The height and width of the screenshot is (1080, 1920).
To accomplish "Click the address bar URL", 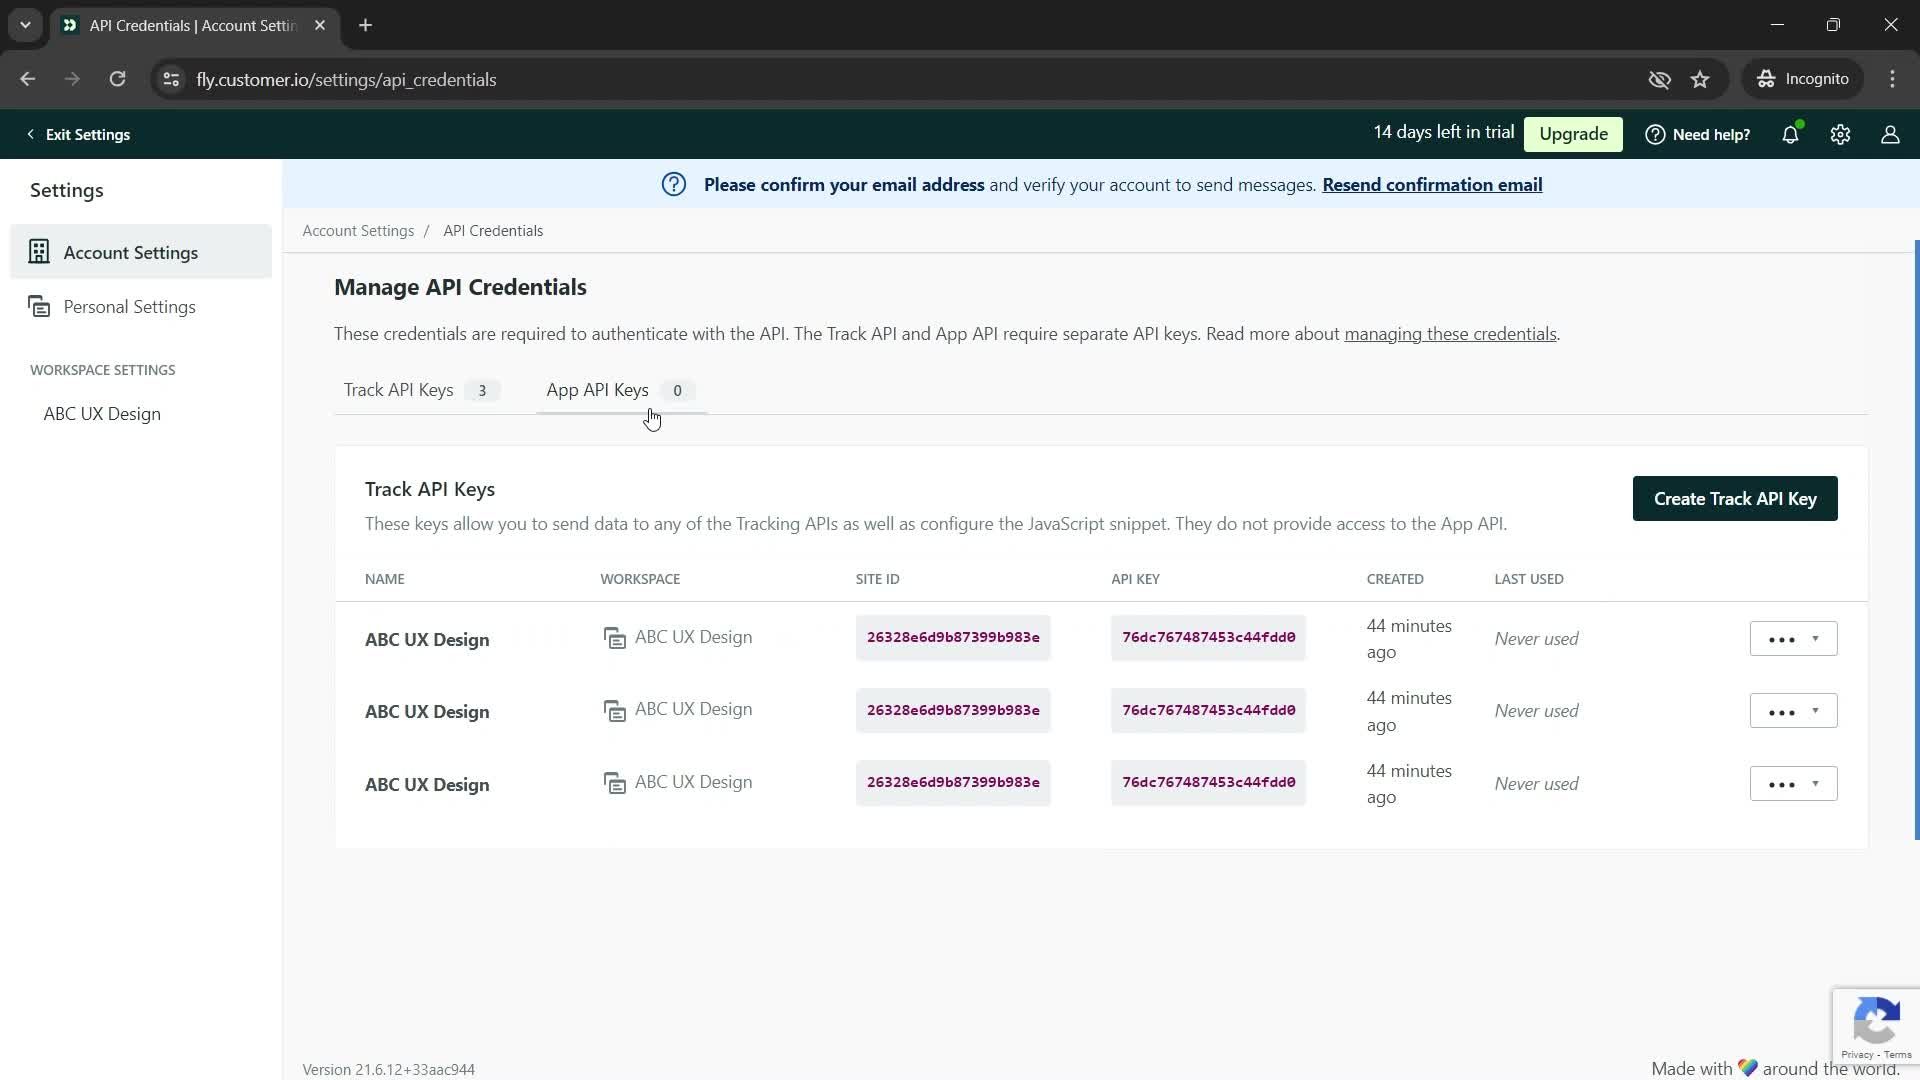I will tap(346, 80).
